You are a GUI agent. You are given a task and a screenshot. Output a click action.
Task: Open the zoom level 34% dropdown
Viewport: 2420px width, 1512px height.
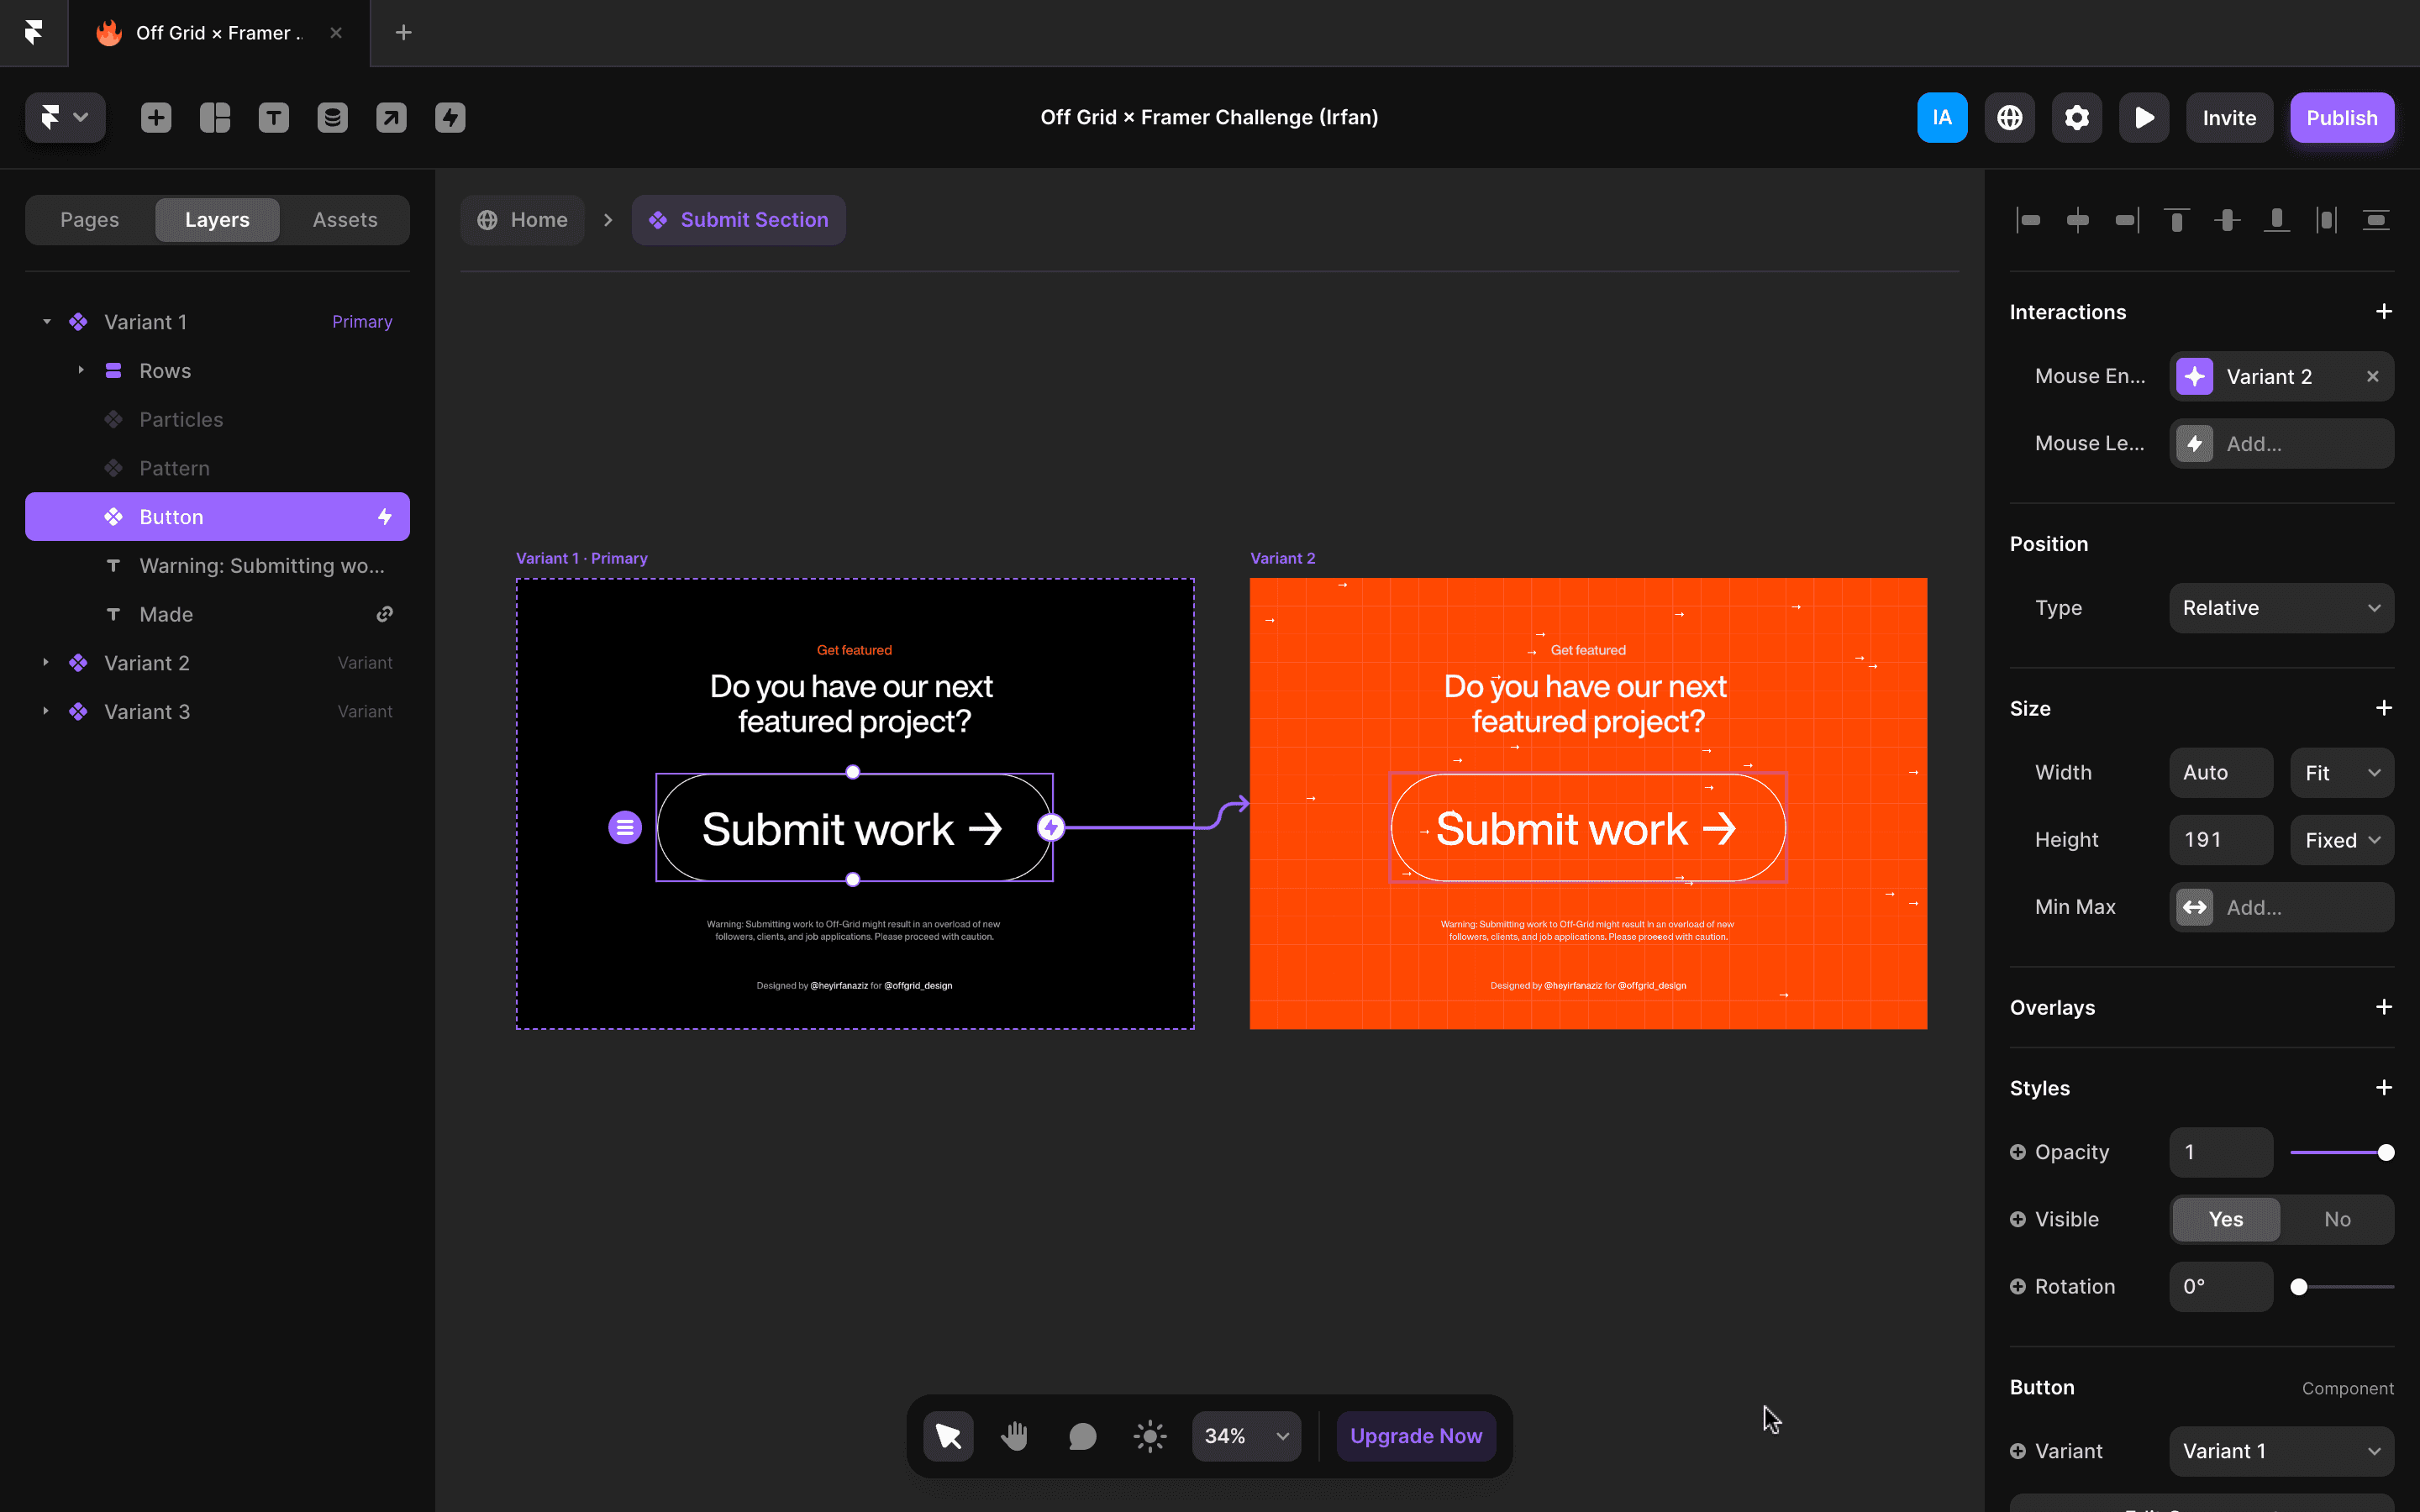click(1246, 1436)
